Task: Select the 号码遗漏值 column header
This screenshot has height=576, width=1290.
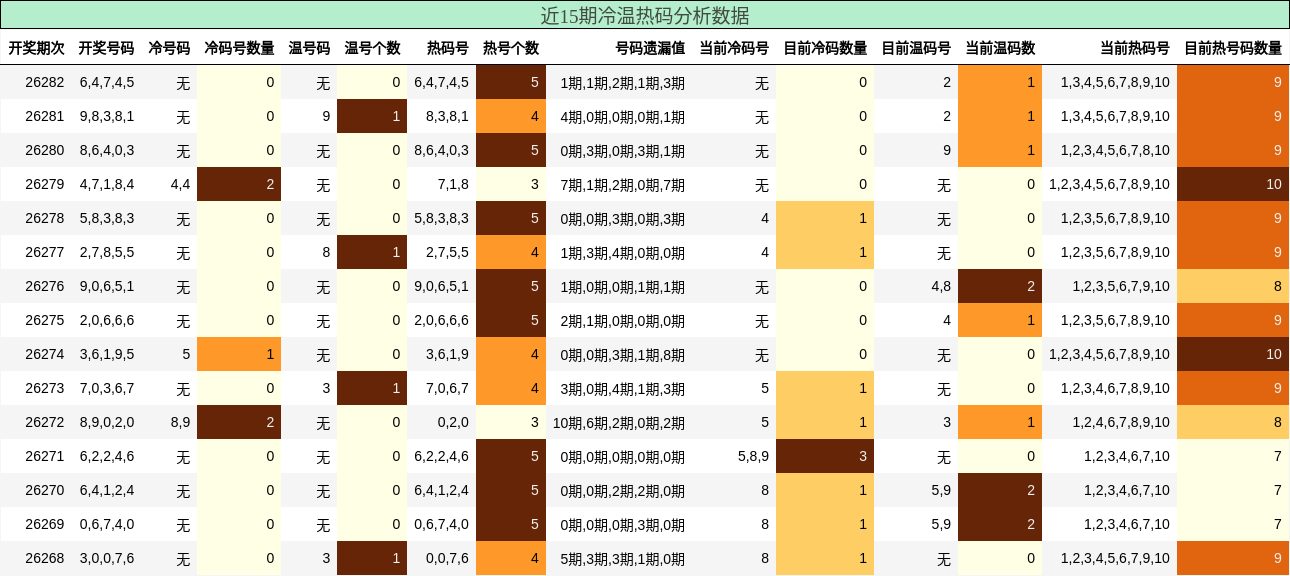Action: (x=650, y=48)
